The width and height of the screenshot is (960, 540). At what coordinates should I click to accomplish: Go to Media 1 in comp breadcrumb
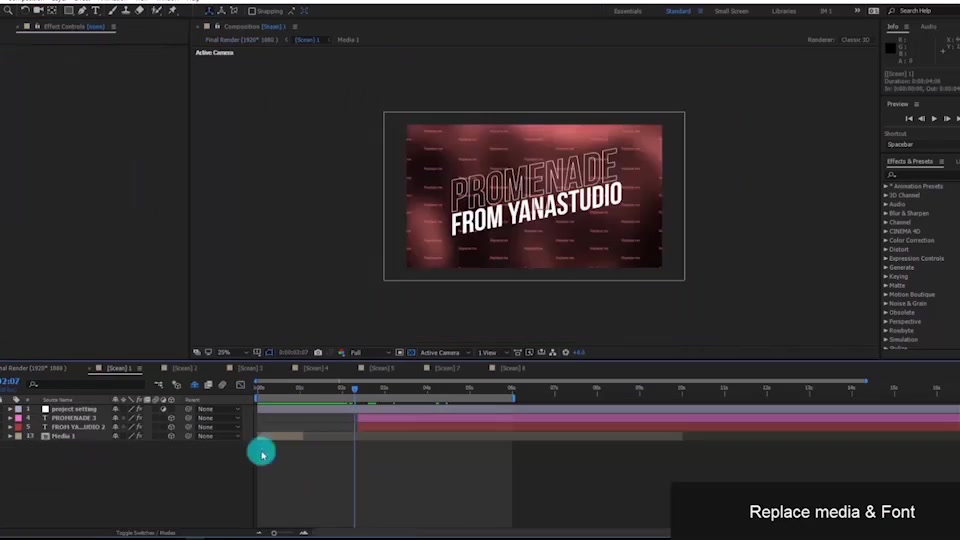(348, 40)
